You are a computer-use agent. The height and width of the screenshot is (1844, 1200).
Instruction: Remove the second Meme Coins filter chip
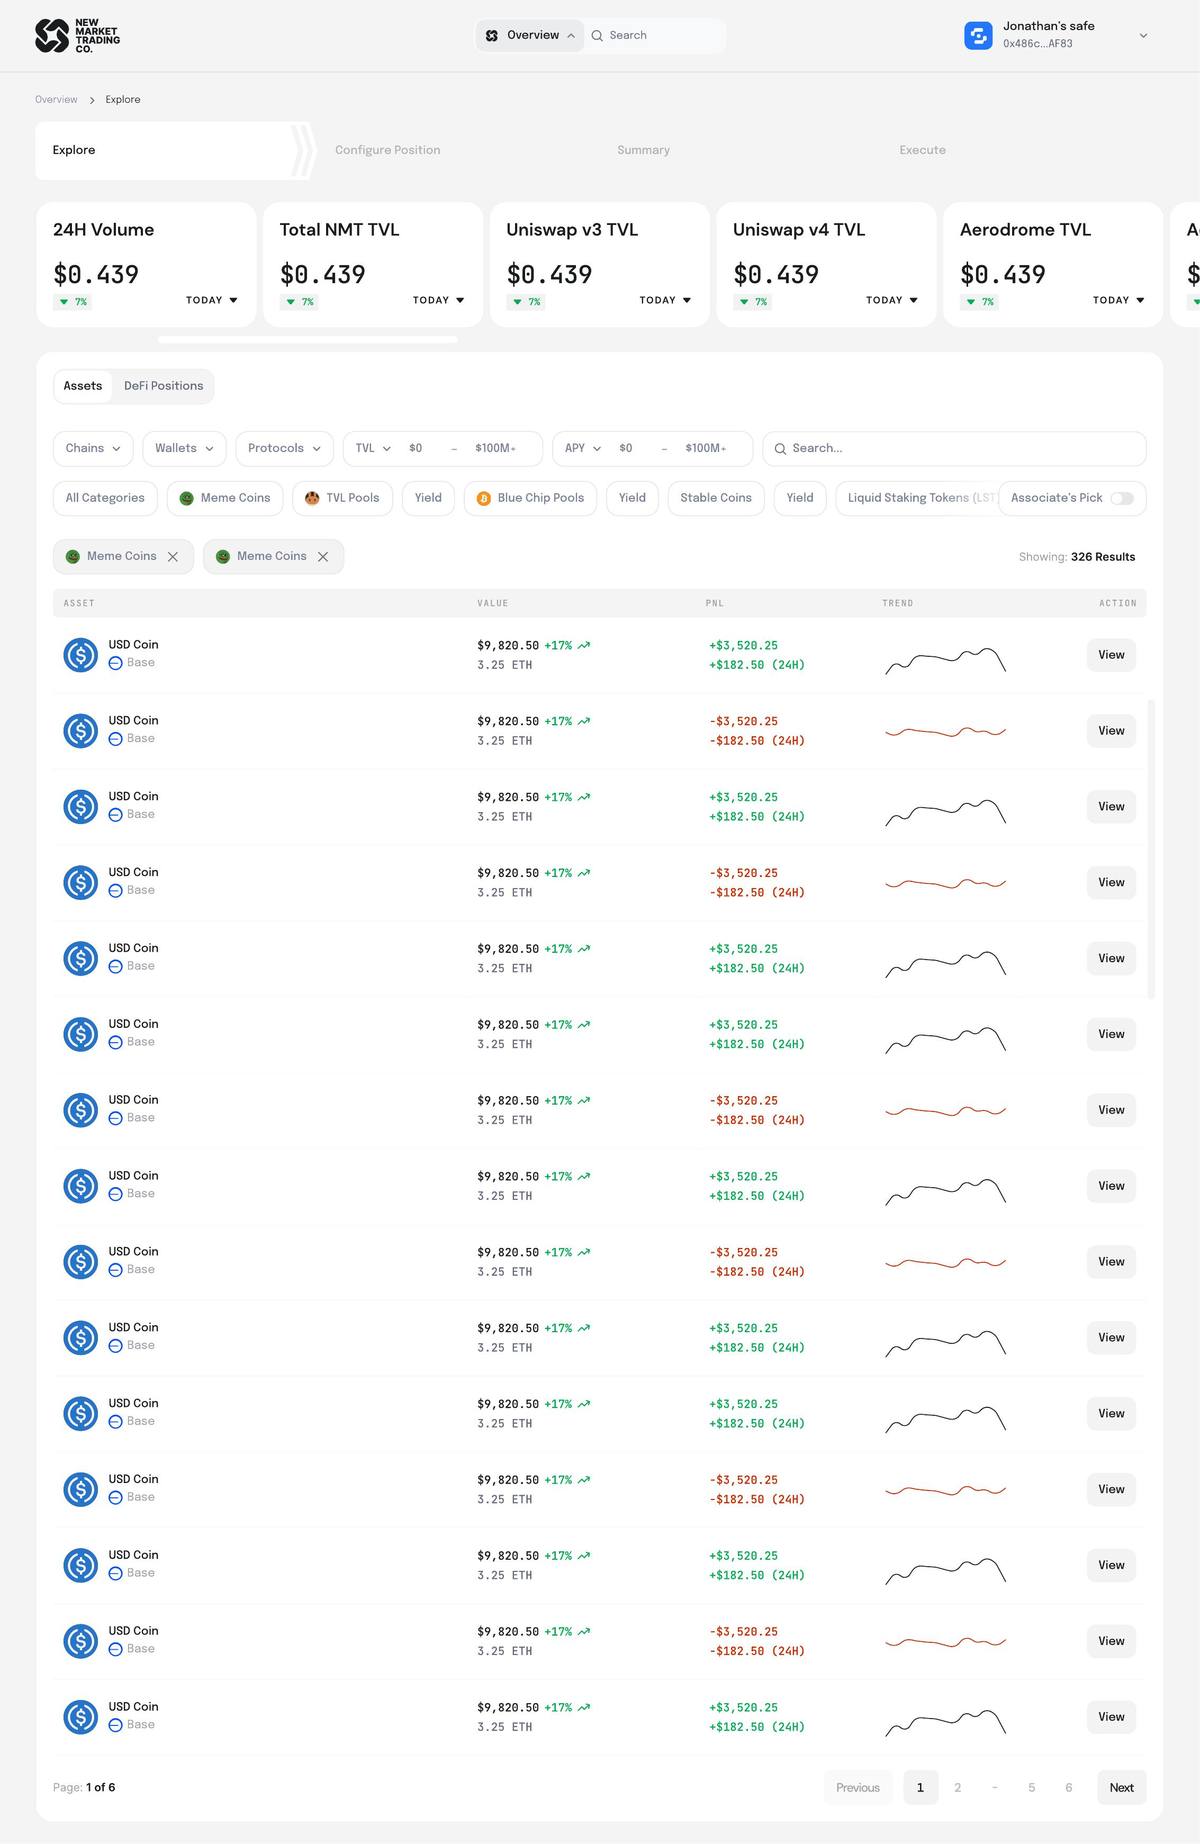coord(323,557)
